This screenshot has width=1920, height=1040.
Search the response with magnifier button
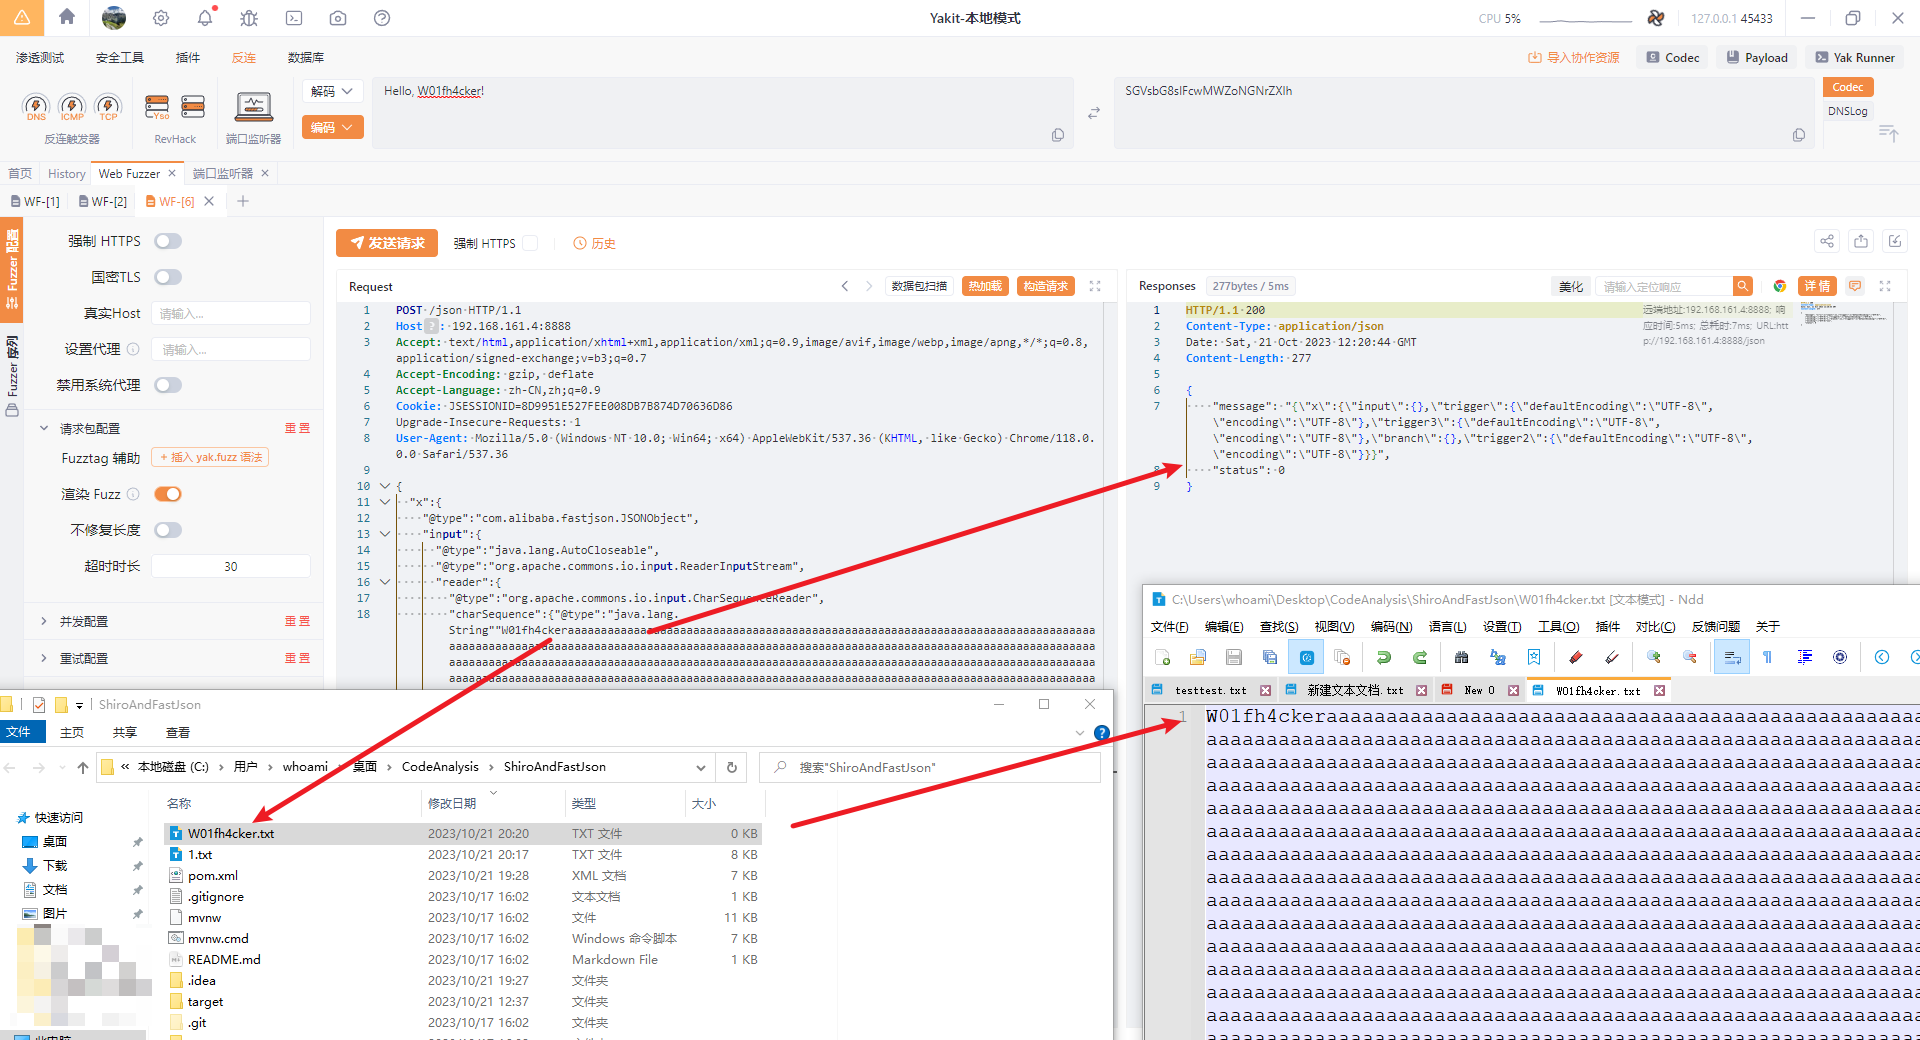coord(1743,286)
